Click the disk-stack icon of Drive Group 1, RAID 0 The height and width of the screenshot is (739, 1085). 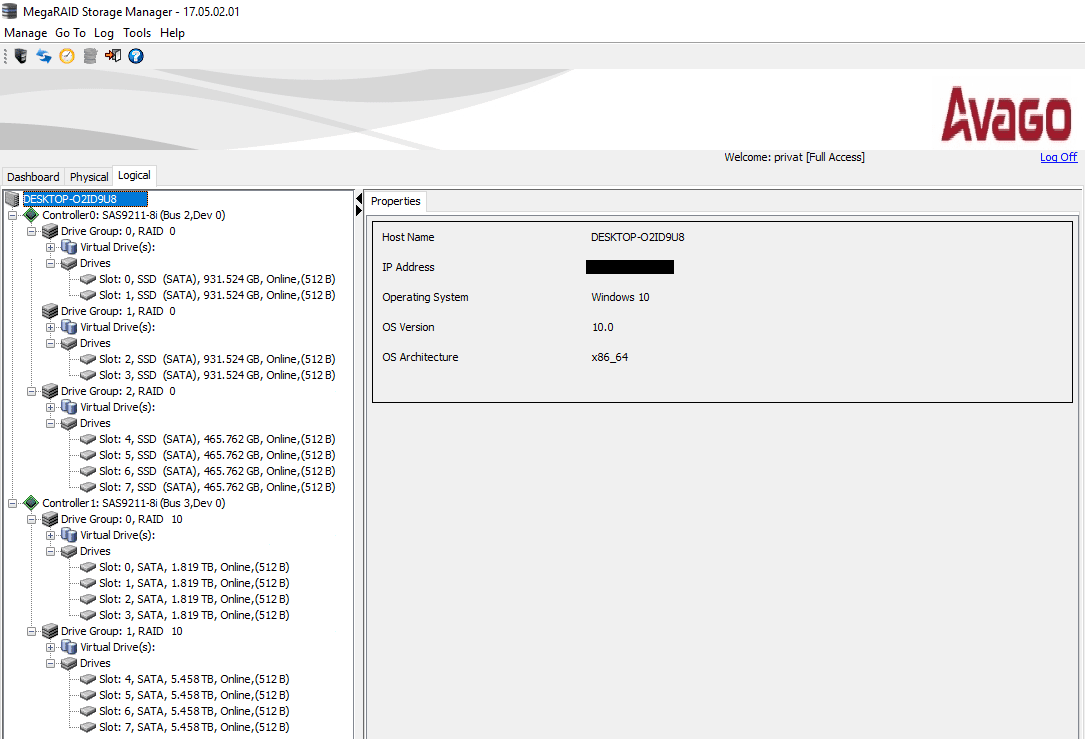click(x=50, y=311)
